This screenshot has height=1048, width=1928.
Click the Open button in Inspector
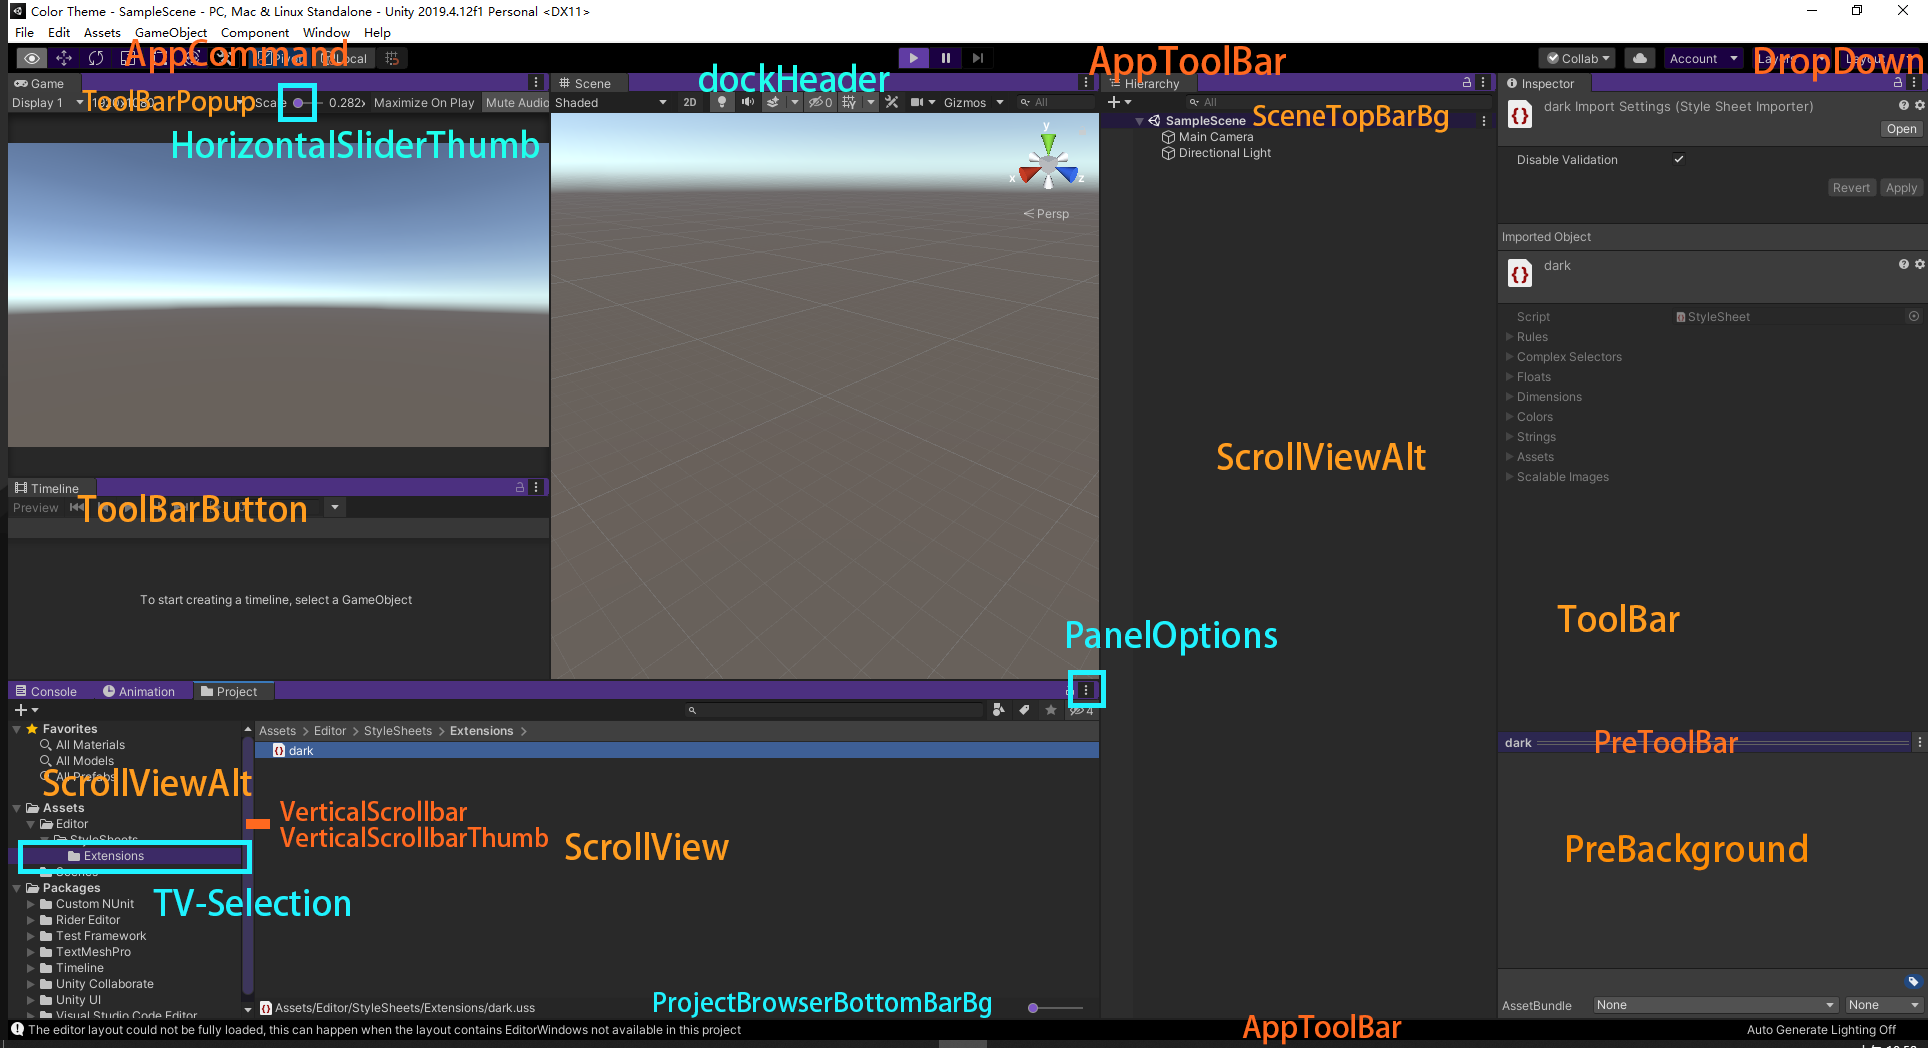[1901, 129]
